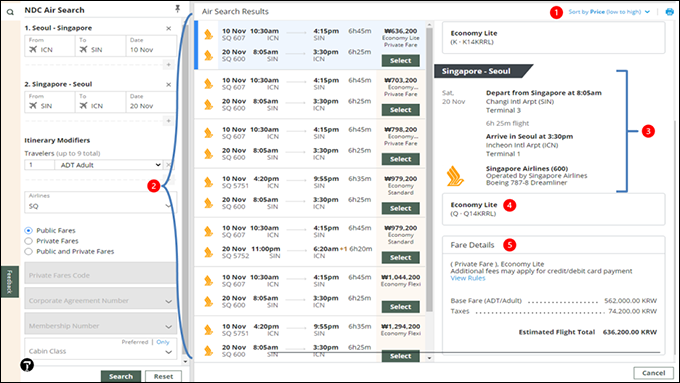Click the Fare Details heading
Screen dimensions: 680x383
click(472, 245)
